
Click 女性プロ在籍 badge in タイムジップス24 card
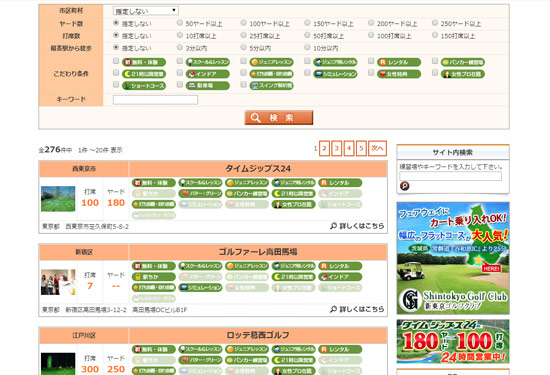(294, 205)
